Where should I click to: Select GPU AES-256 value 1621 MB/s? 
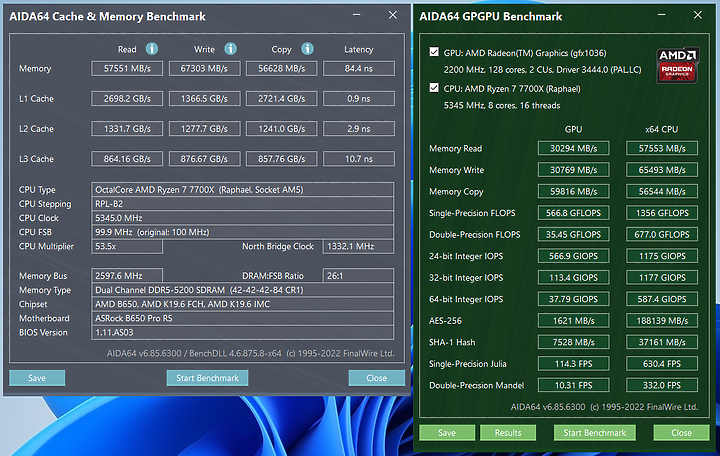click(x=574, y=321)
